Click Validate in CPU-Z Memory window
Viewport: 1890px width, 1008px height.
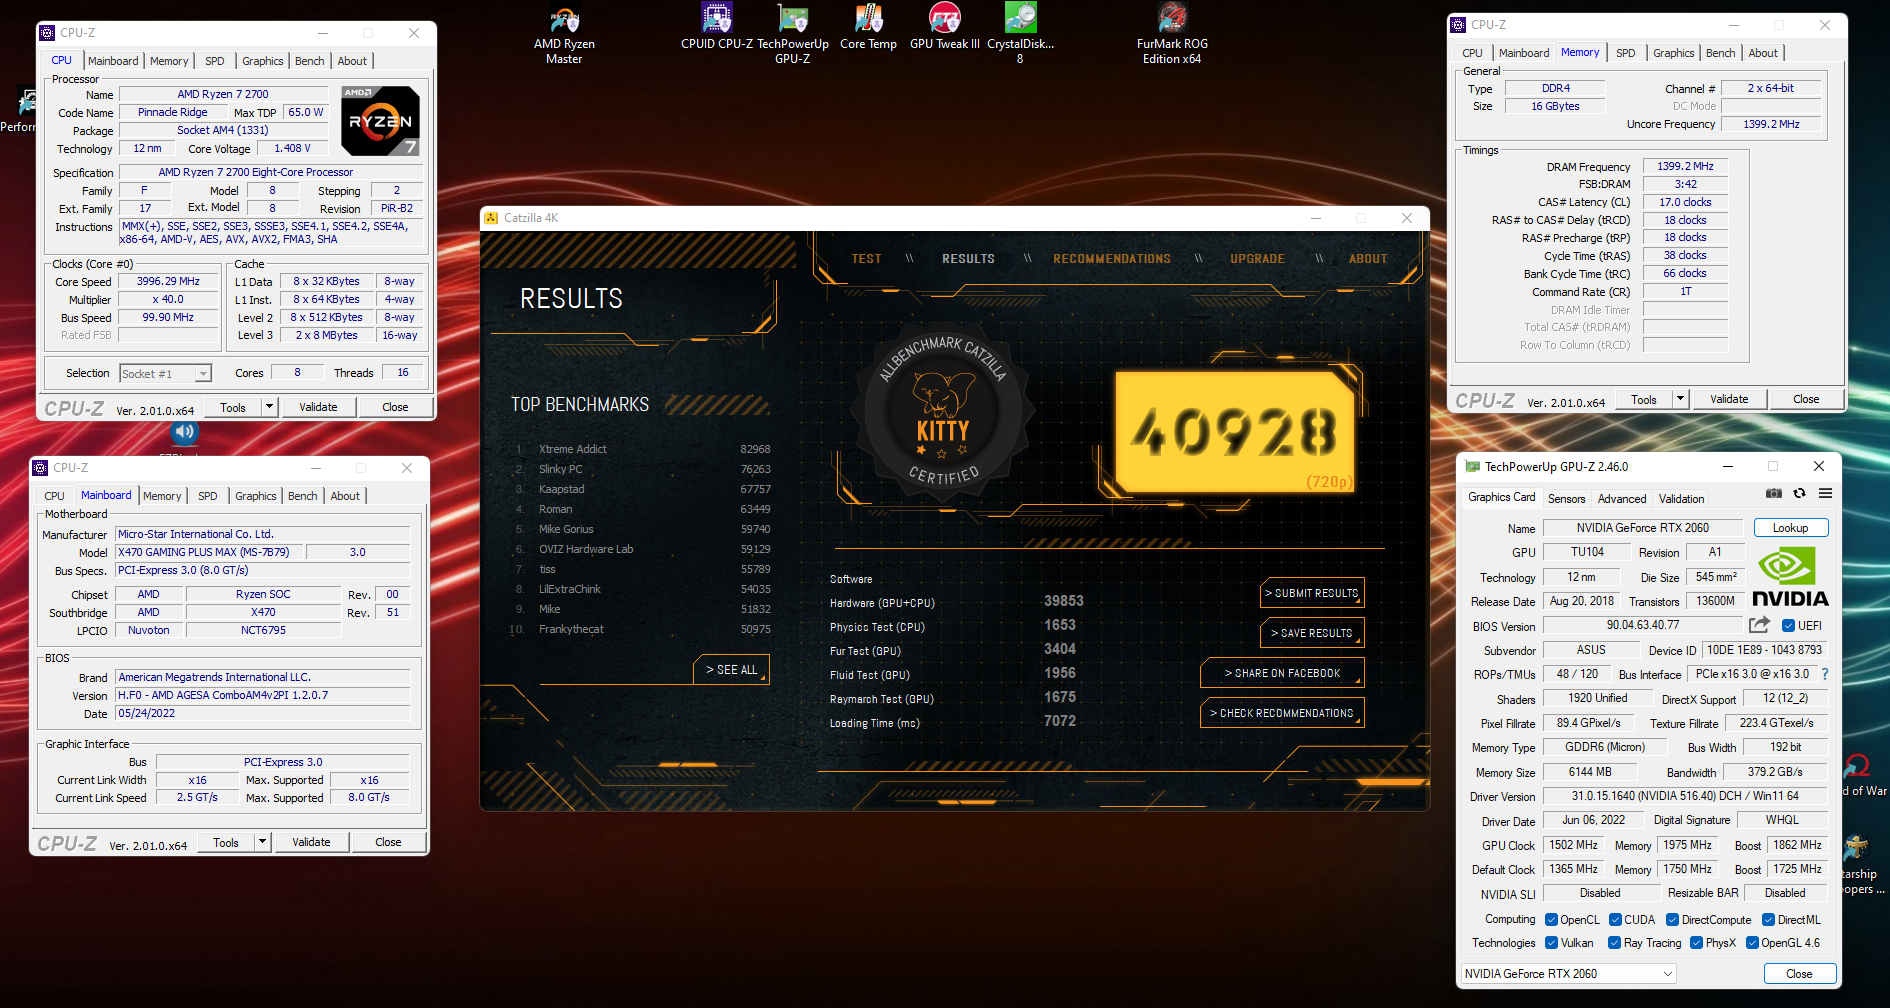click(1729, 399)
